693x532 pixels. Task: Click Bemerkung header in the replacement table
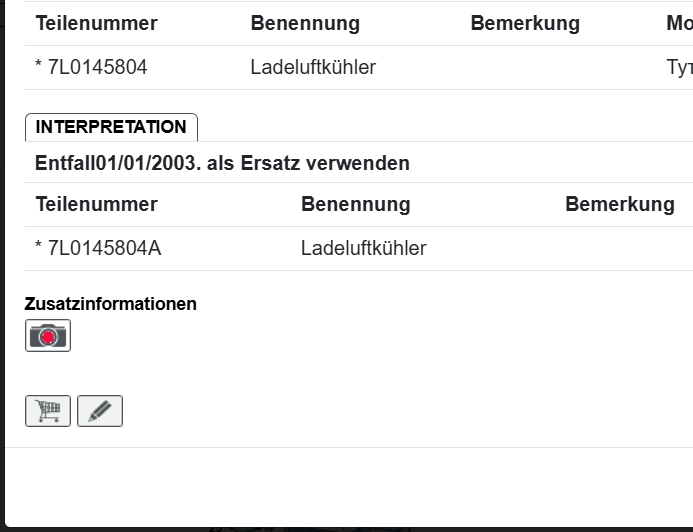click(619, 204)
